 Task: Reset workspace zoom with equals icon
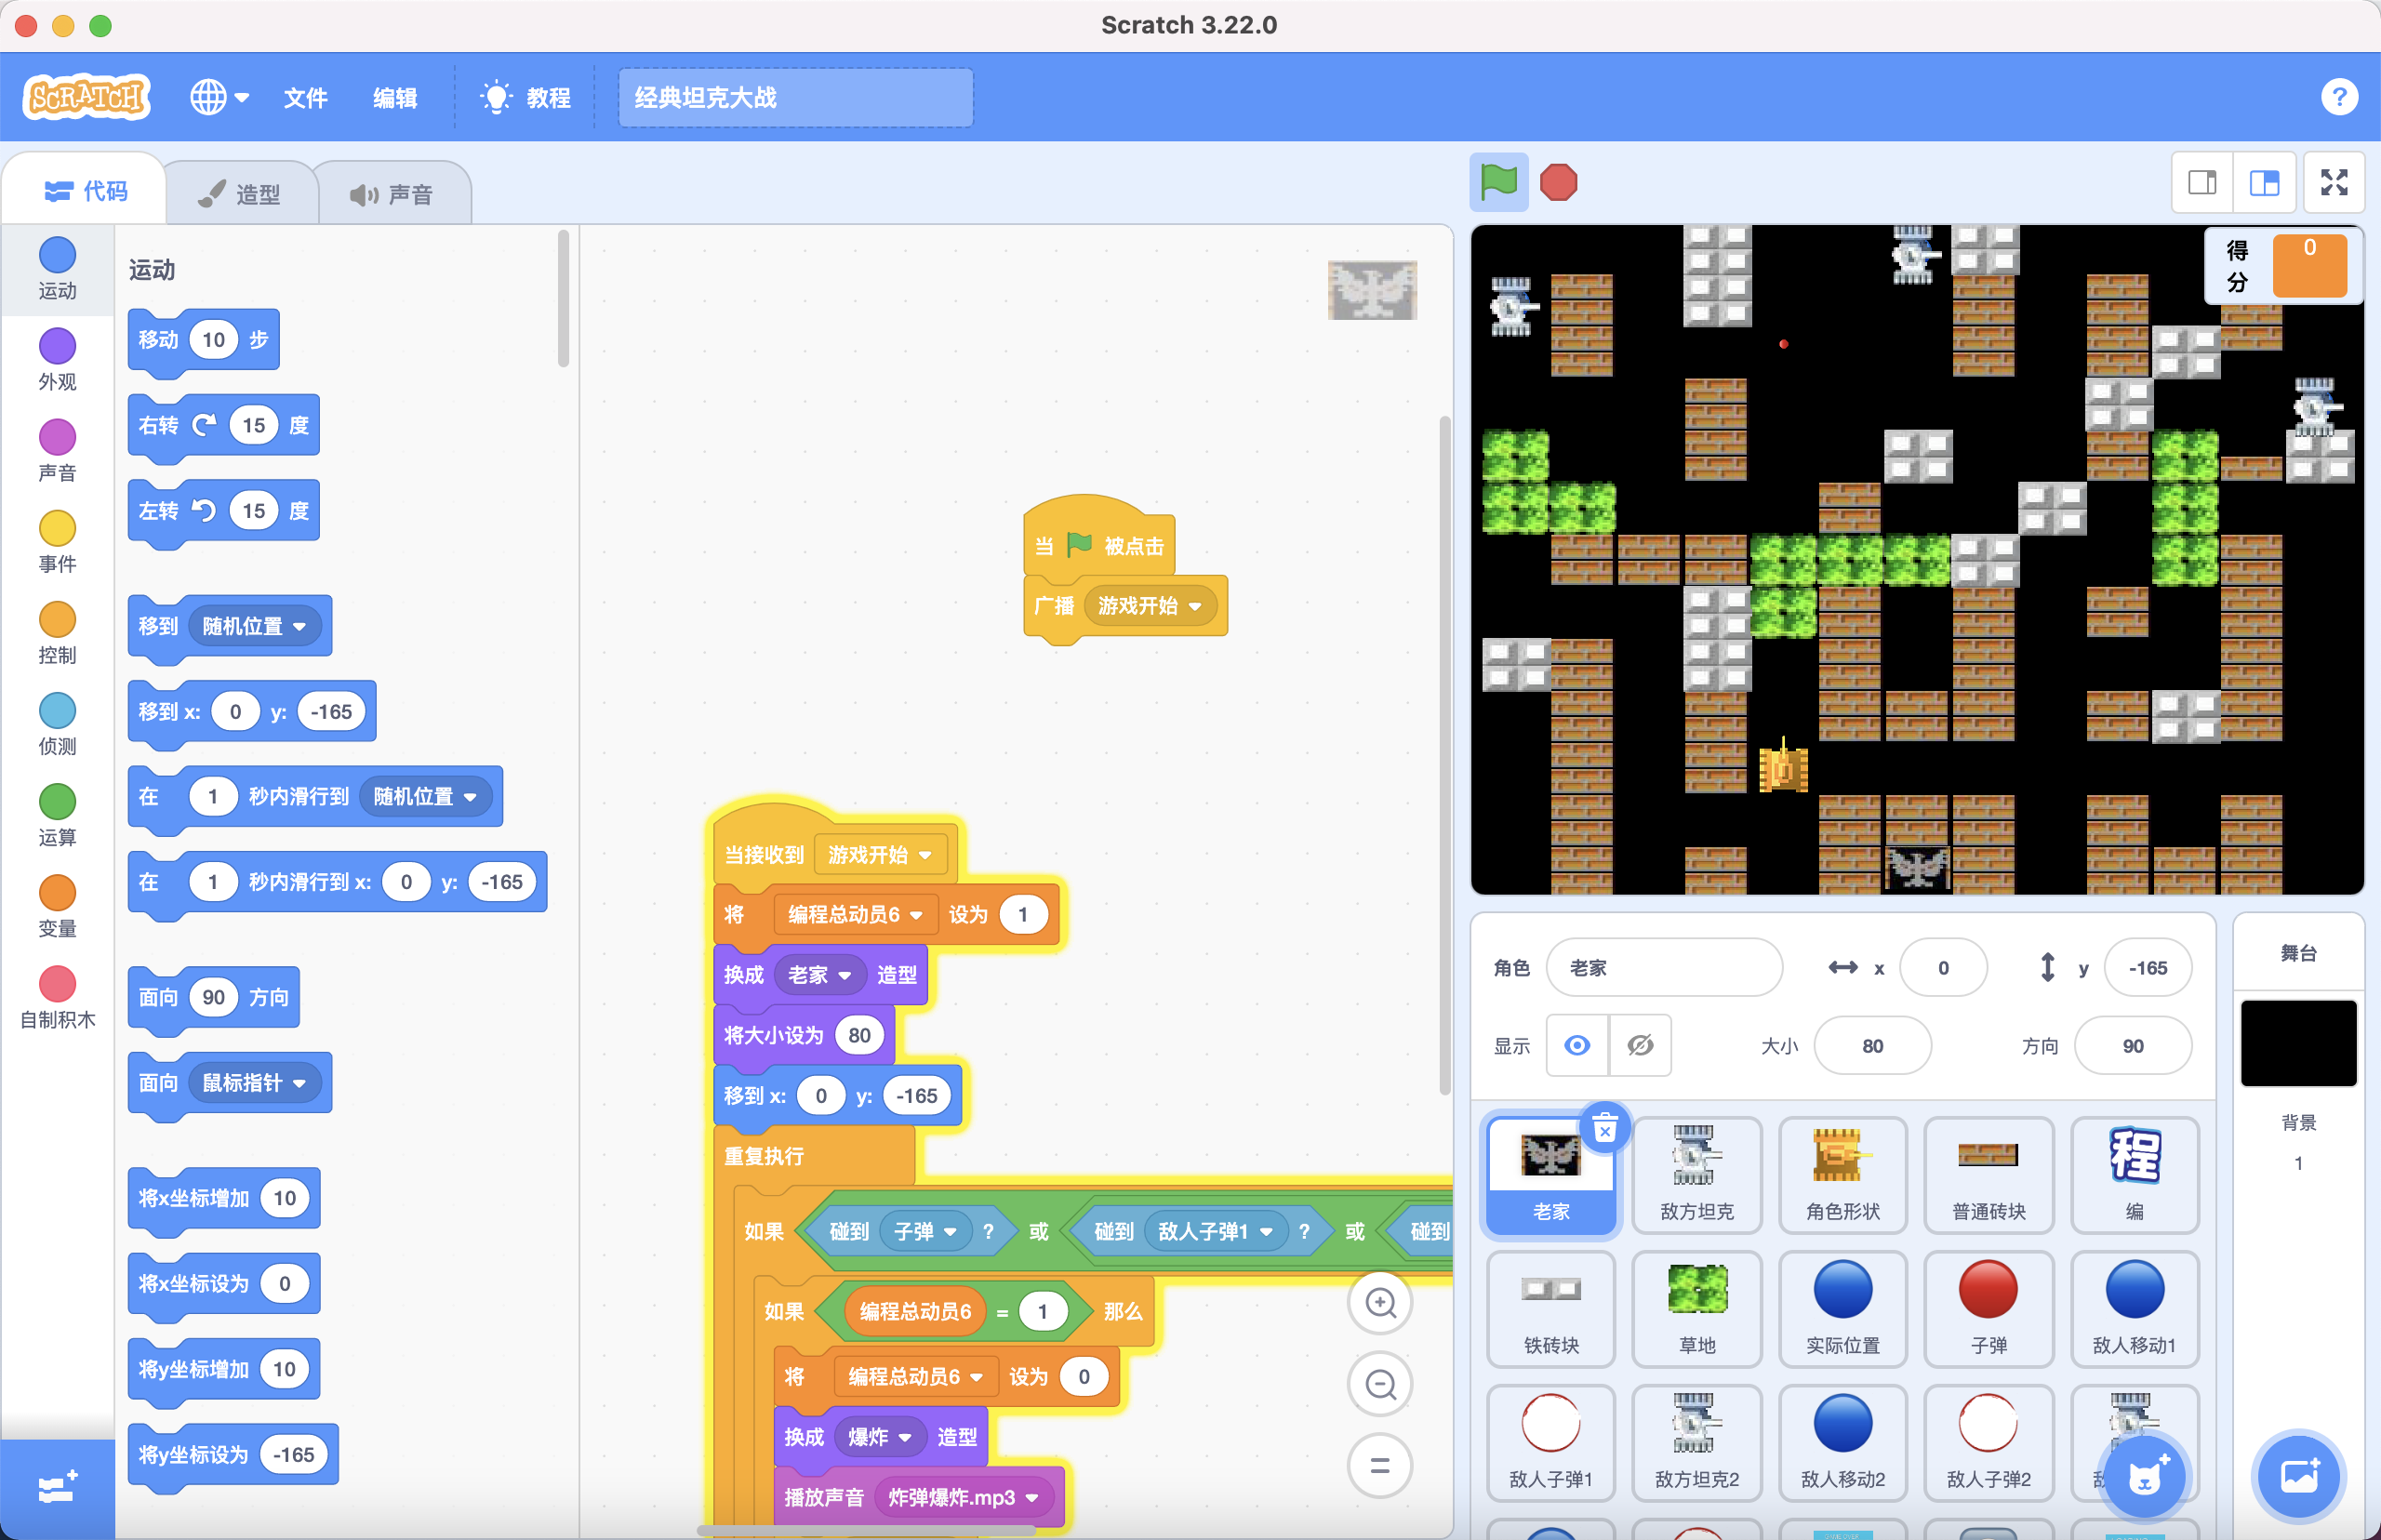point(1380,1466)
